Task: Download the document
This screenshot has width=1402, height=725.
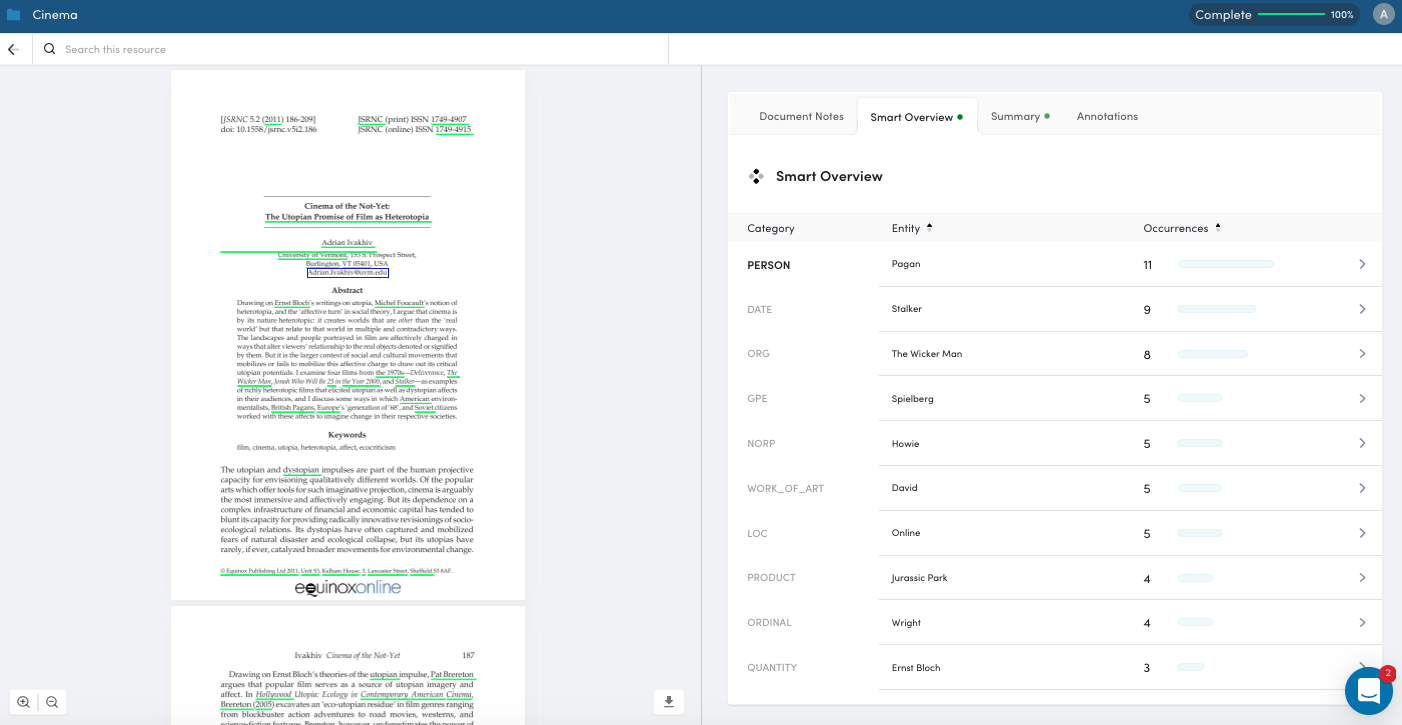Action: point(669,702)
